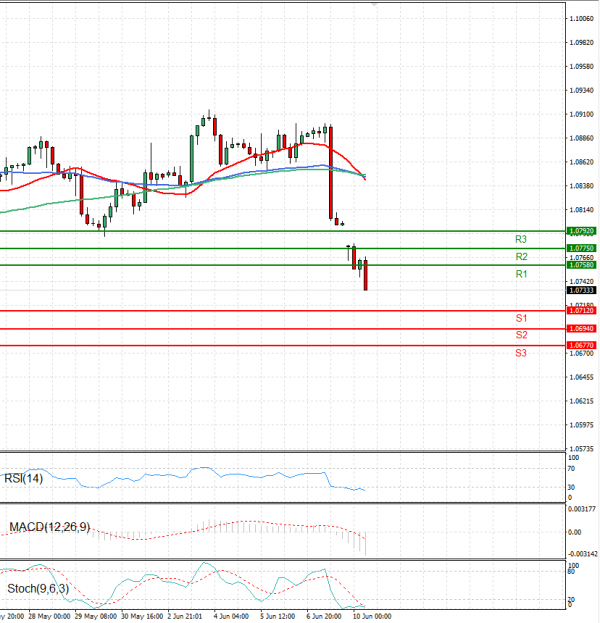The image size is (600, 623).
Task: Click the 1.10060 price axis label
Action: point(581,19)
